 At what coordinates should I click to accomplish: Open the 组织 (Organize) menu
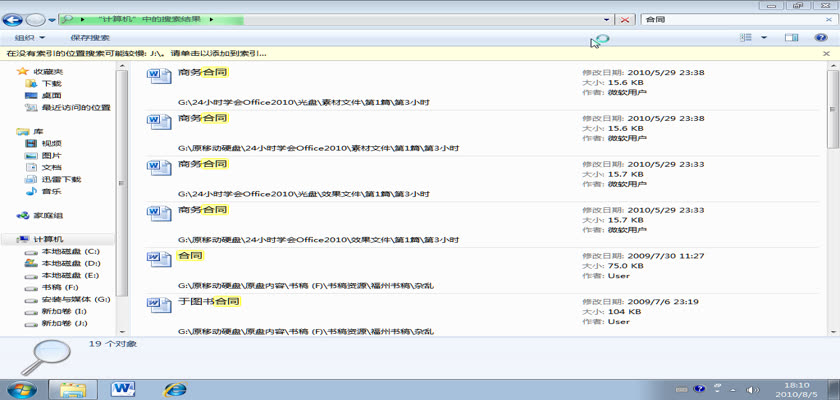point(29,38)
